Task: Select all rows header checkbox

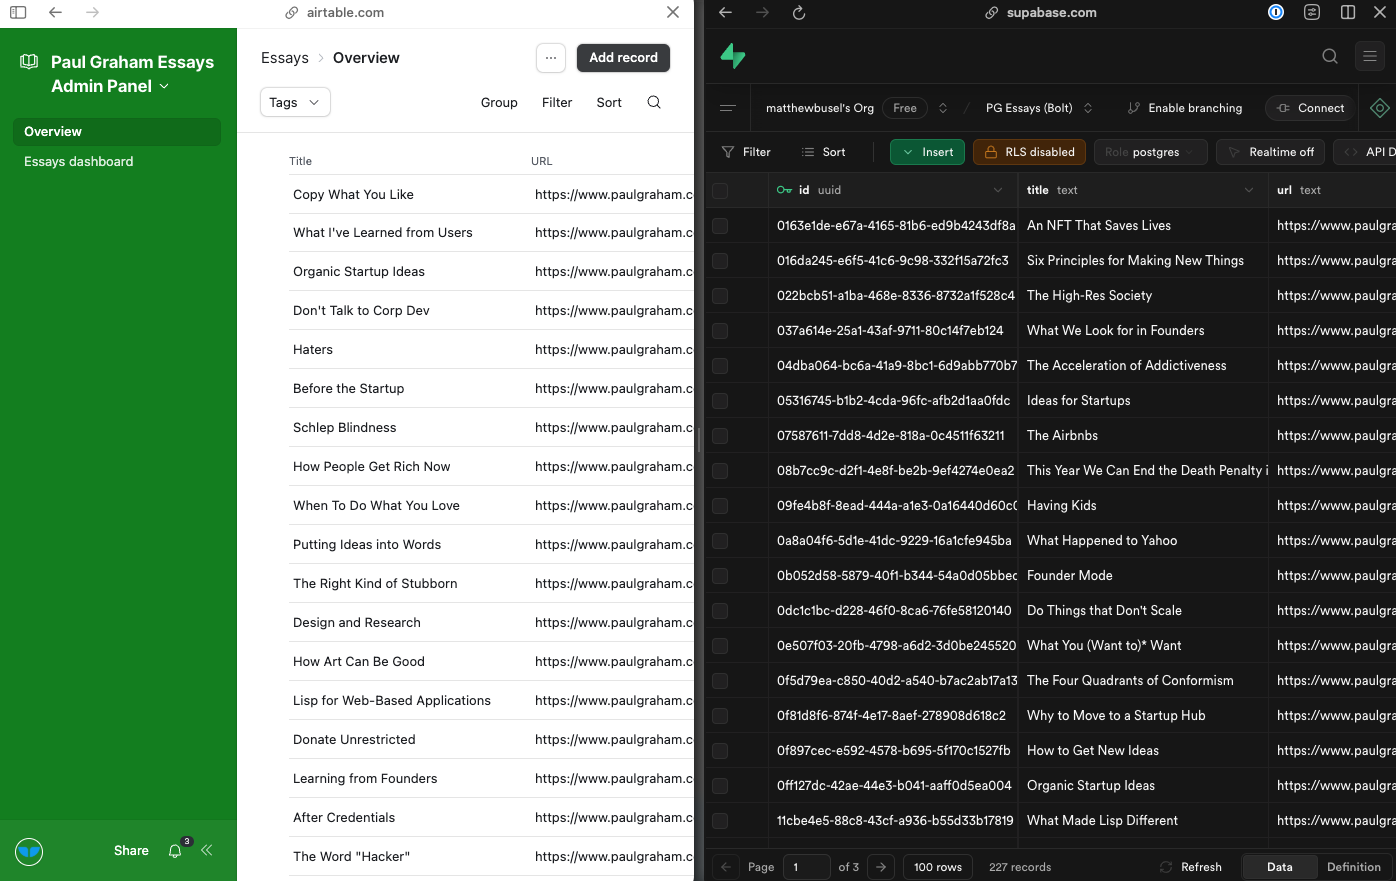Action: tap(720, 190)
